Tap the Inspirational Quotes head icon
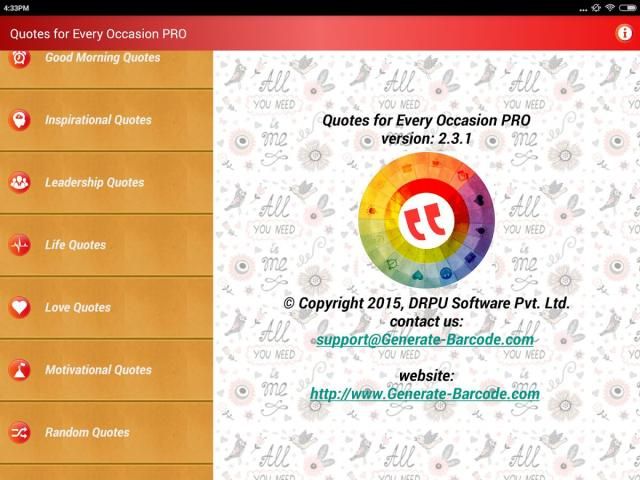640x480 pixels. point(19,120)
